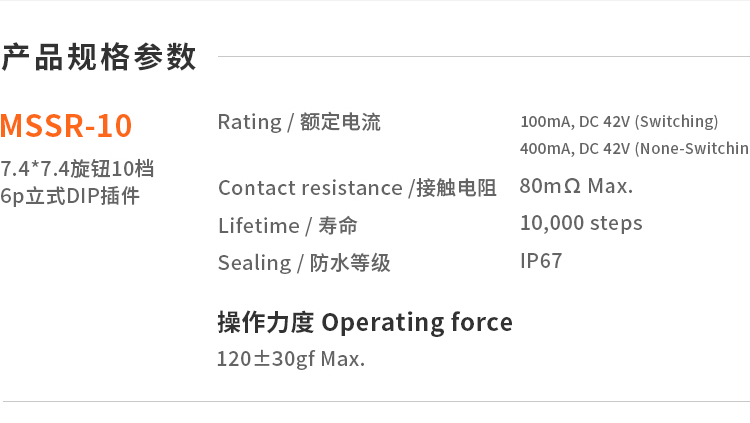The image size is (750, 423).
Task: Click the Sealing / 防水等级 label
Action: [x=304, y=263]
